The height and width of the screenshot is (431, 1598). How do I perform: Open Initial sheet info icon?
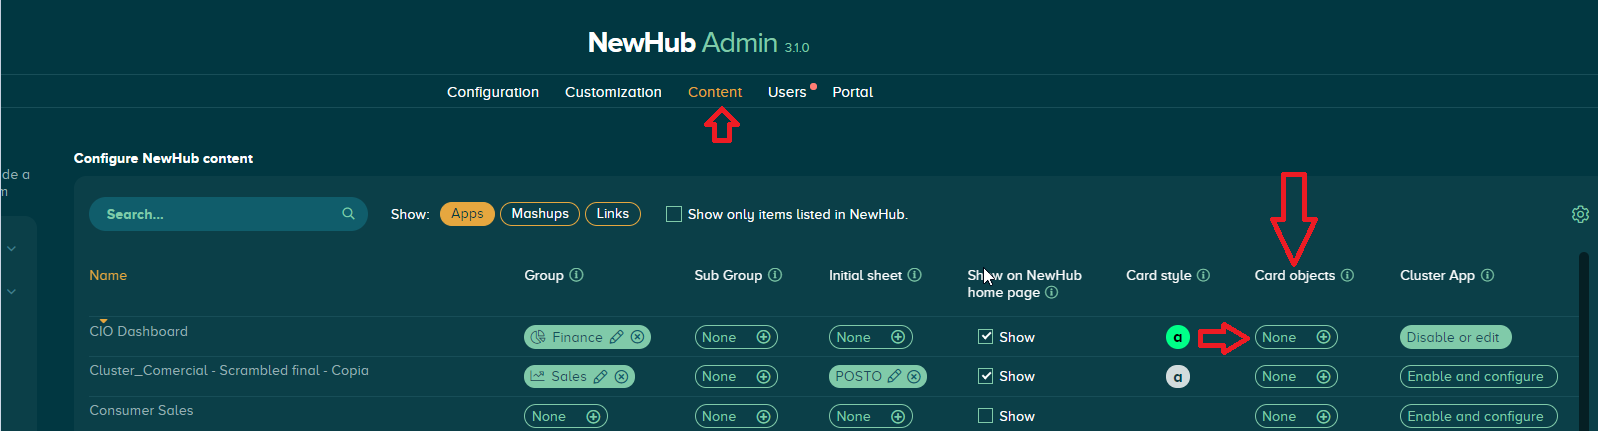(914, 275)
